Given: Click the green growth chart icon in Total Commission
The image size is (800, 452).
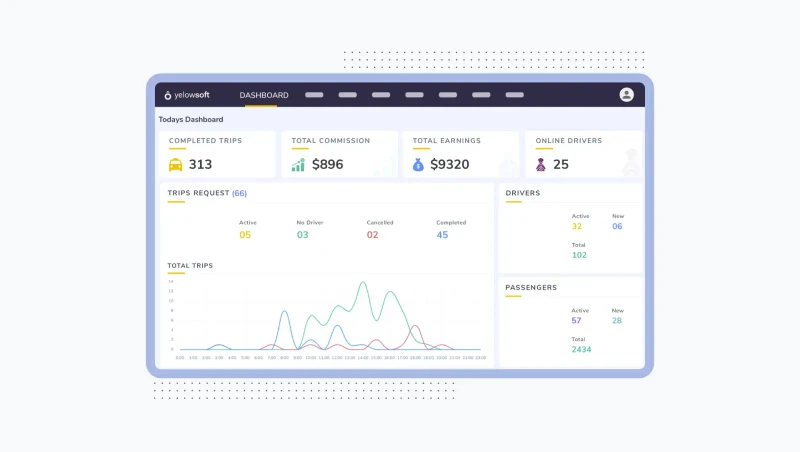Looking at the screenshot, I should 298,165.
